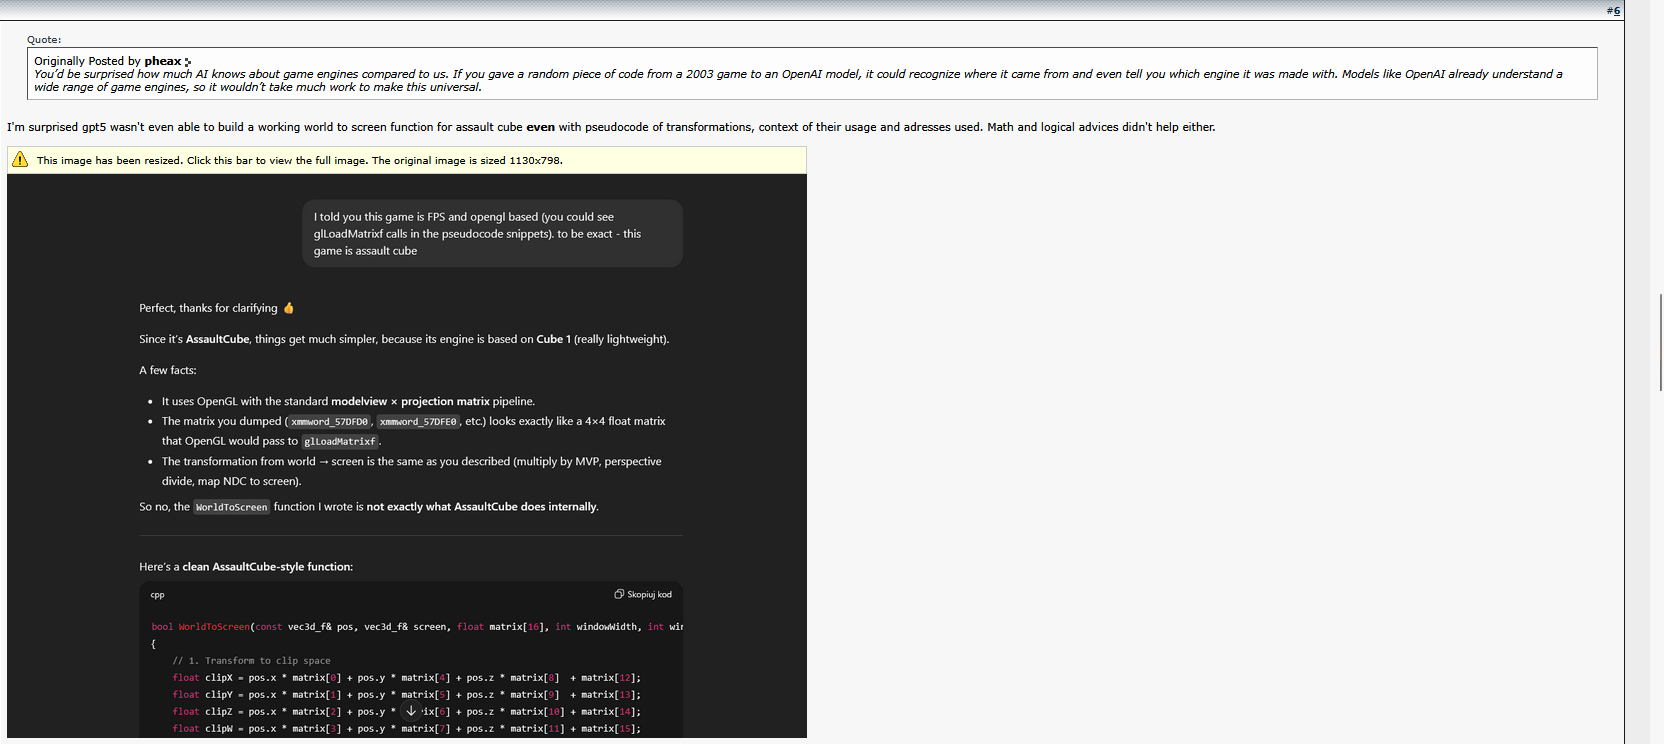The height and width of the screenshot is (744, 1664).
Task: Click the text 'Perfect, thanks for clarifying'
Action: [x=208, y=308]
